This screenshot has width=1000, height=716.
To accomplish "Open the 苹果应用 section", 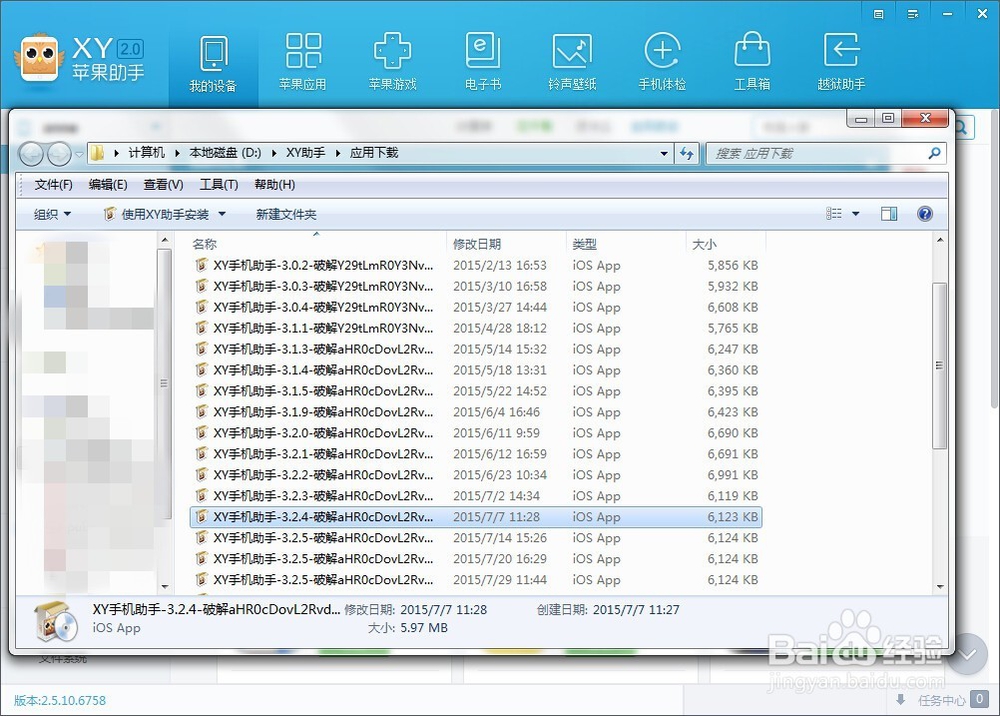I will click(303, 62).
